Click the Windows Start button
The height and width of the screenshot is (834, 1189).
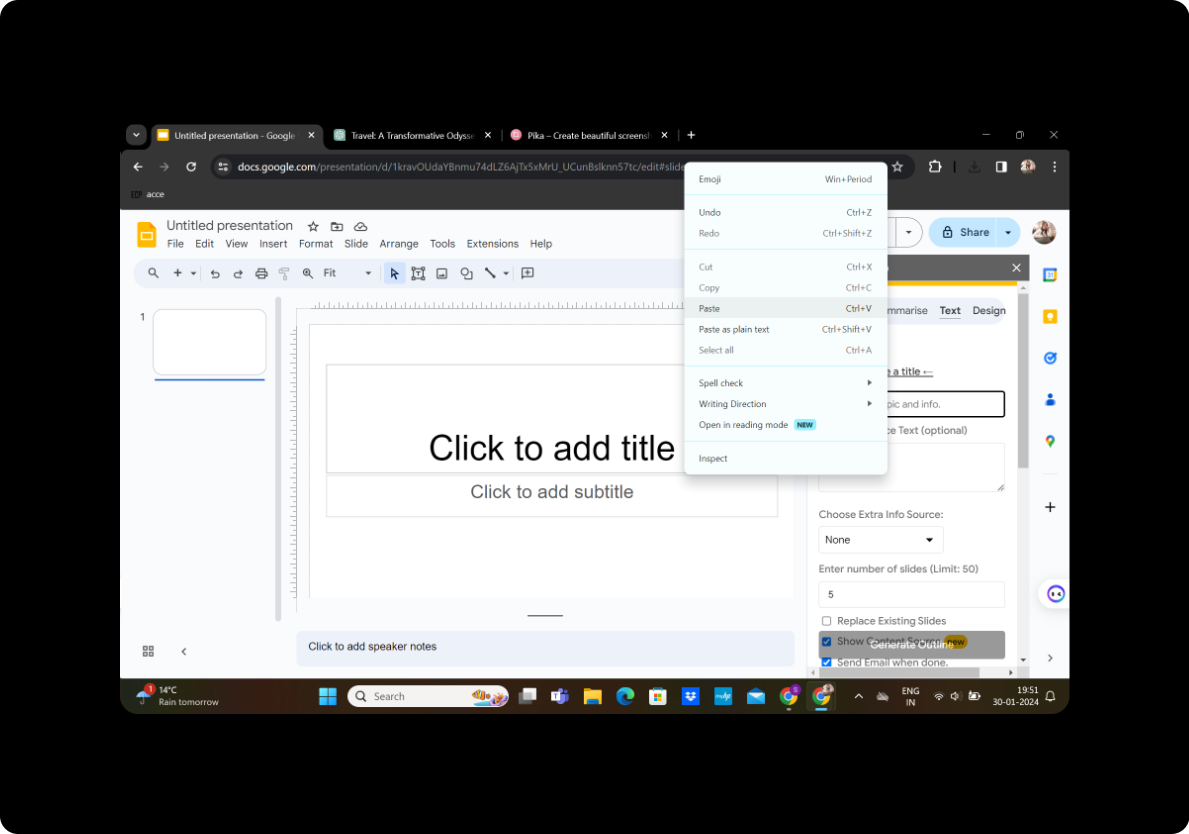coord(328,696)
